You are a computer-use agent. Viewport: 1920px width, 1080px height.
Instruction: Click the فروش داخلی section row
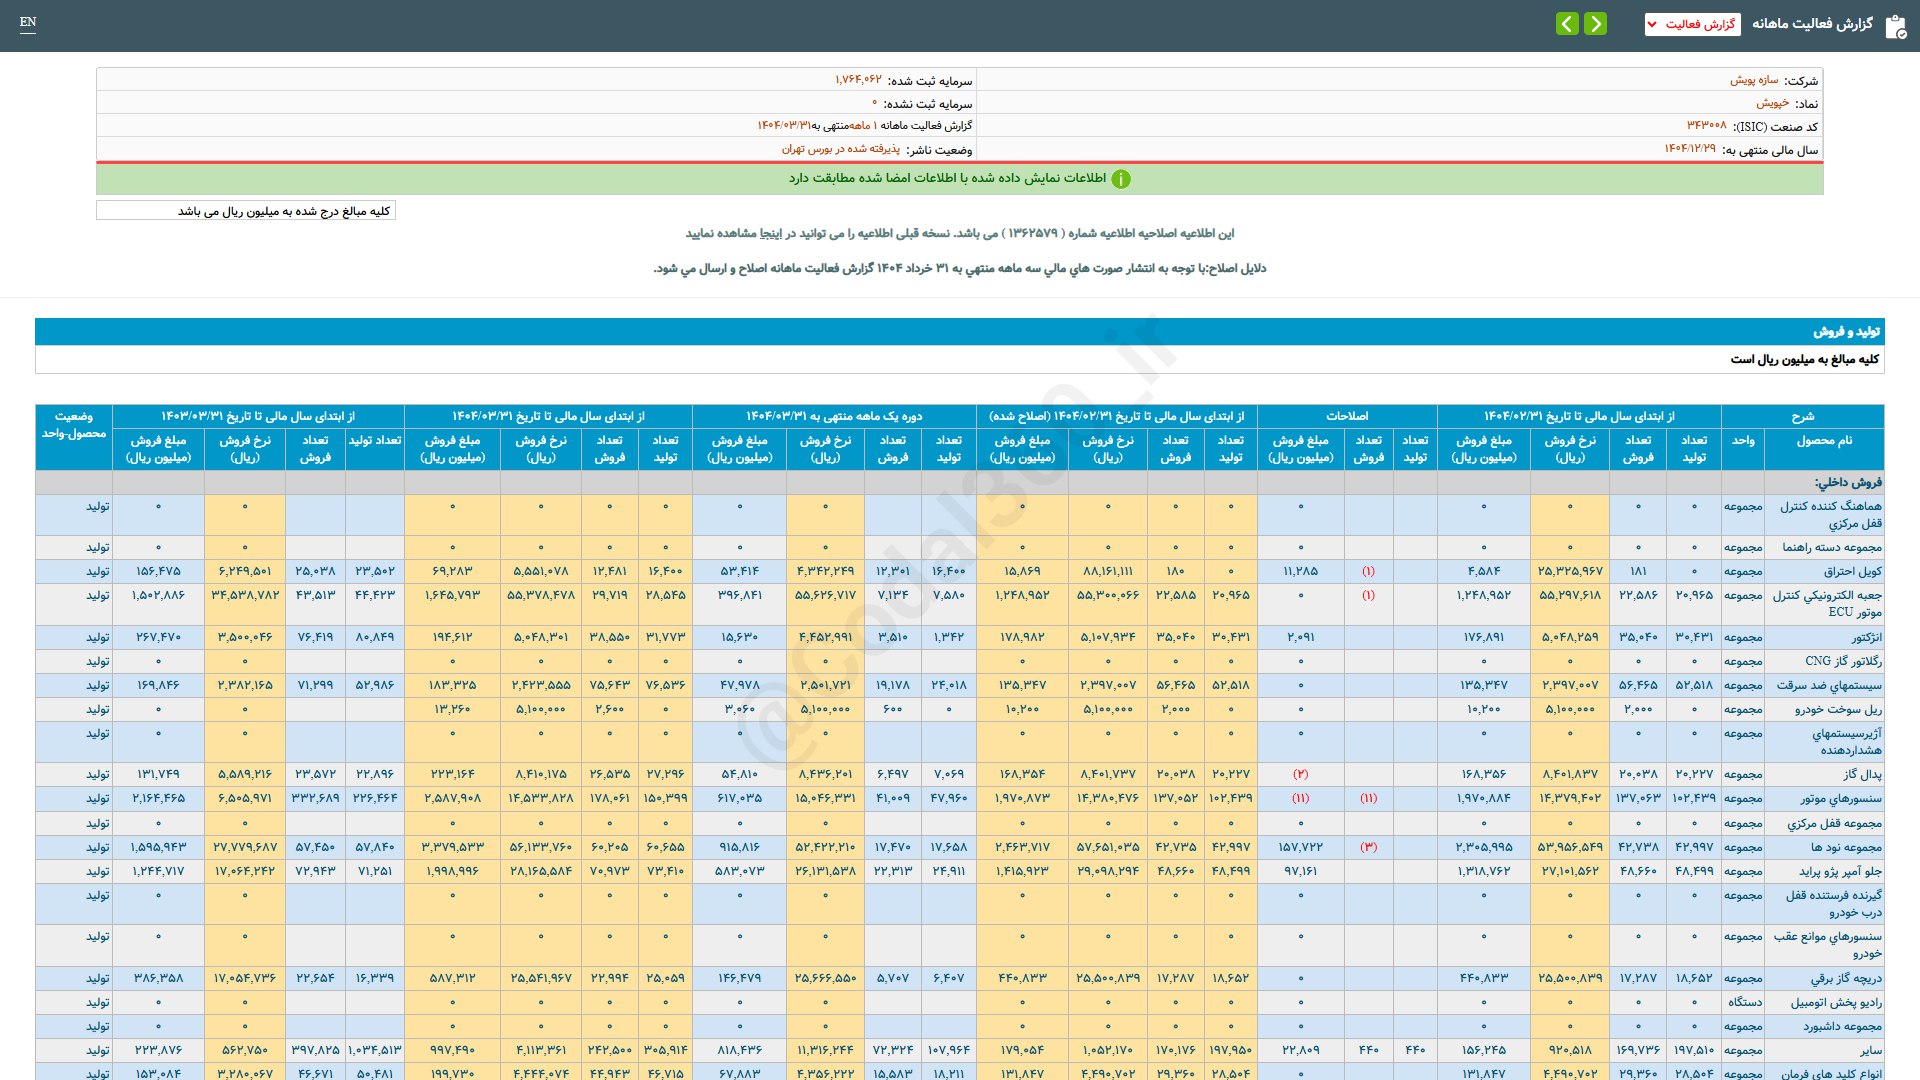[x=959, y=482]
